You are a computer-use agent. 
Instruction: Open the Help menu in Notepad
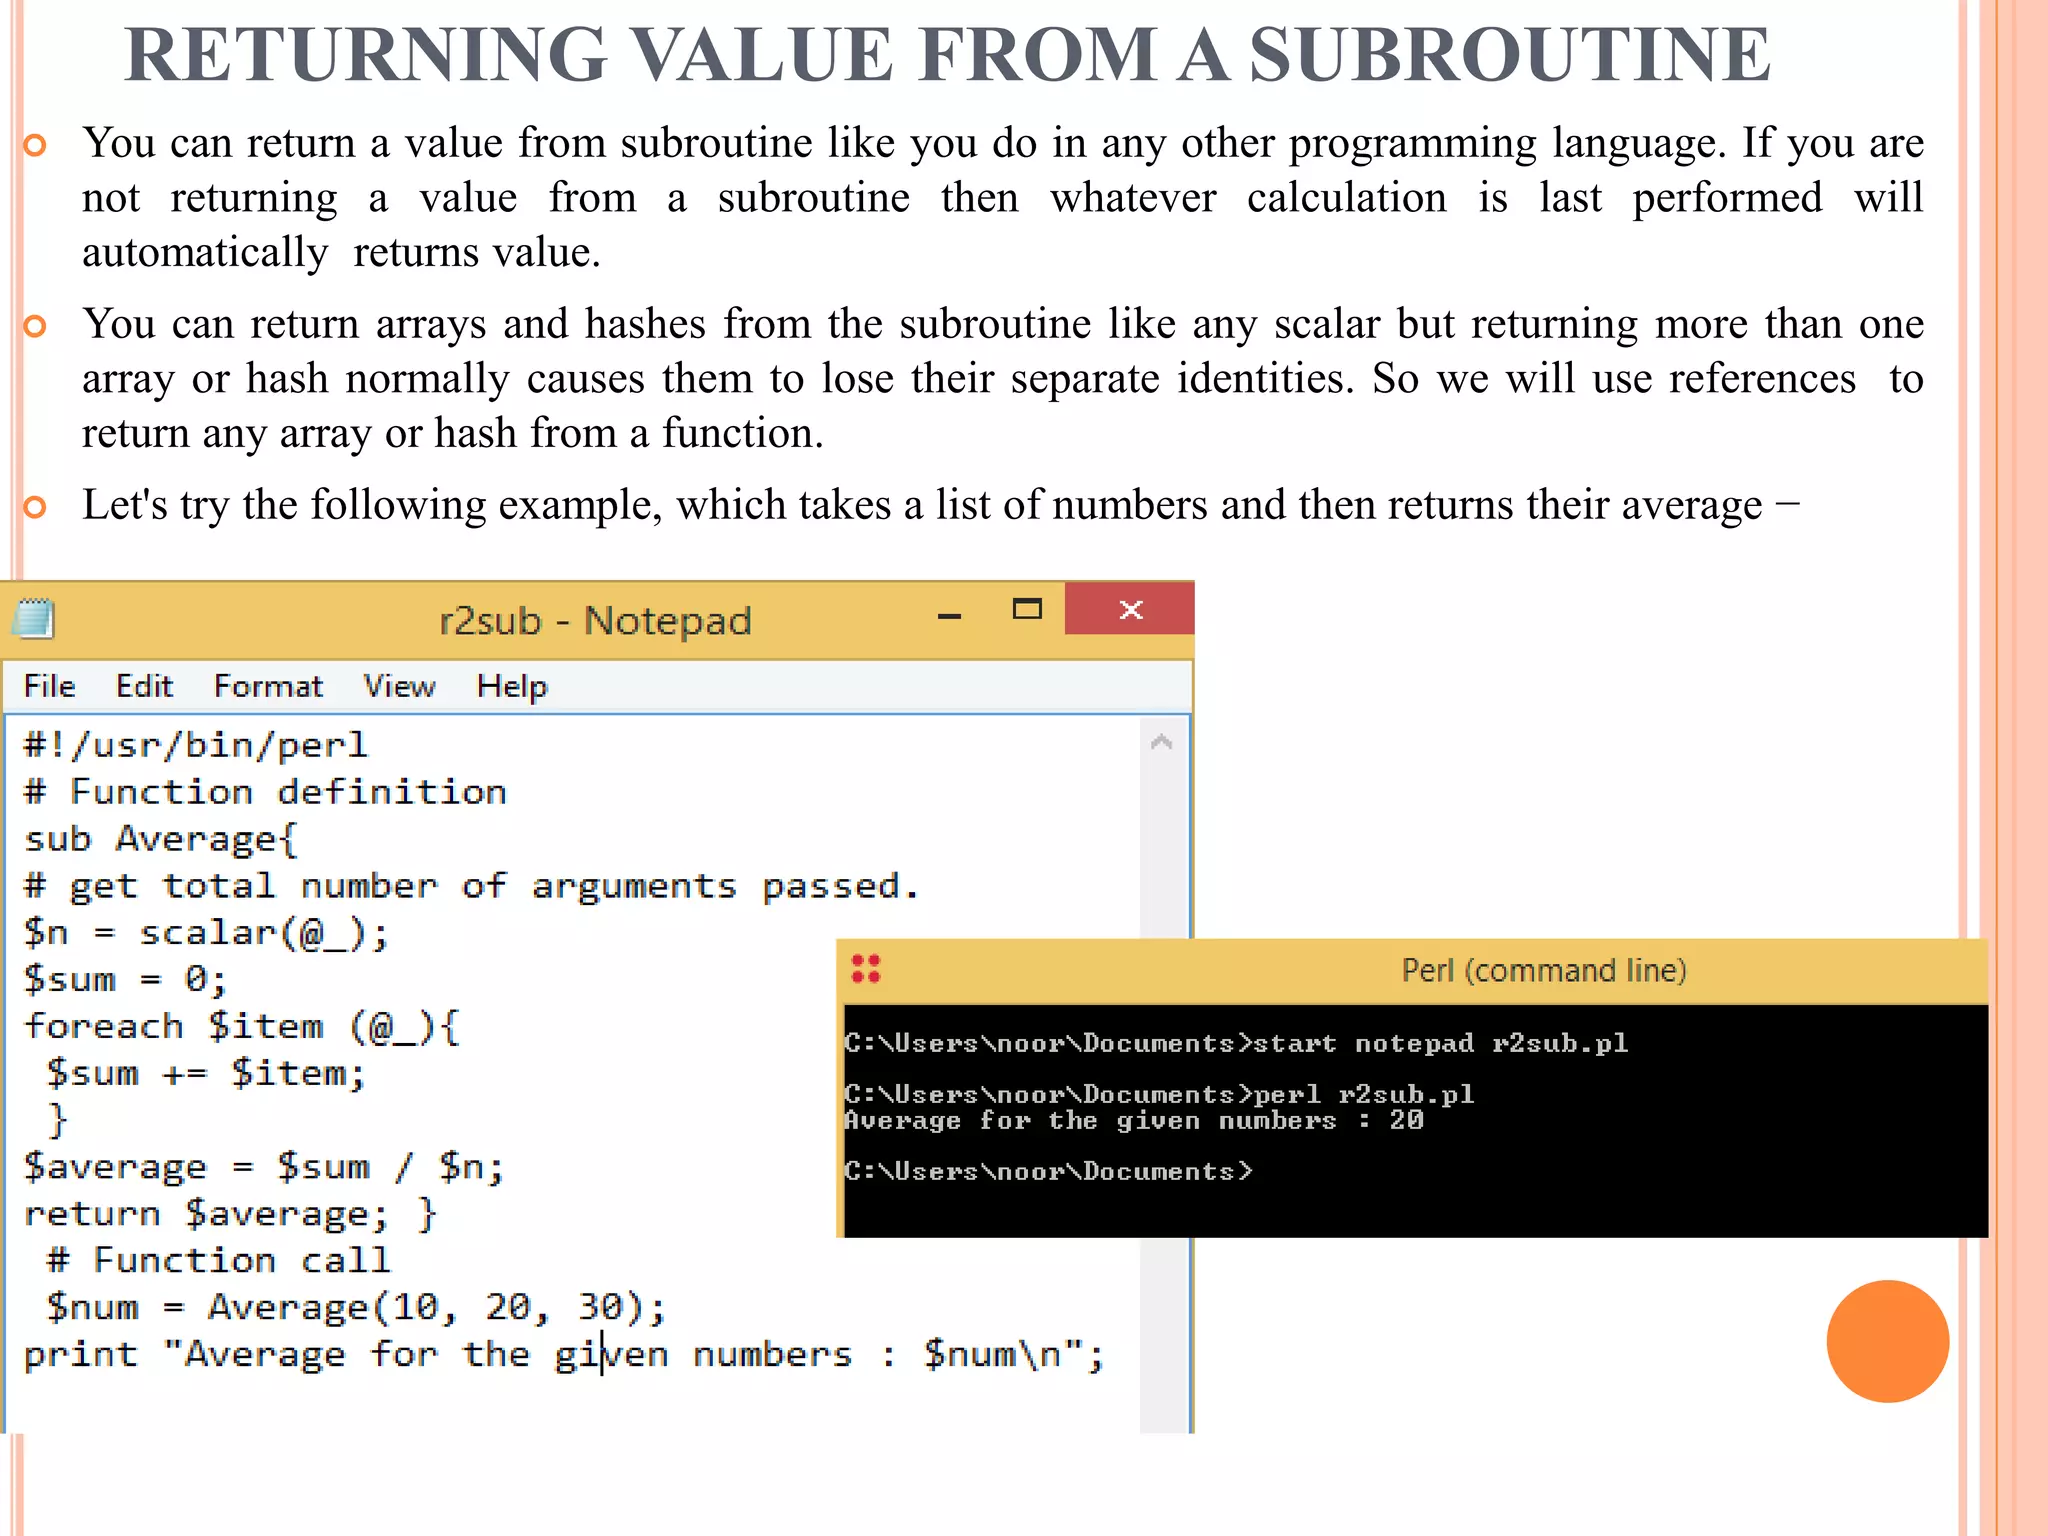click(x=512, y=686)
